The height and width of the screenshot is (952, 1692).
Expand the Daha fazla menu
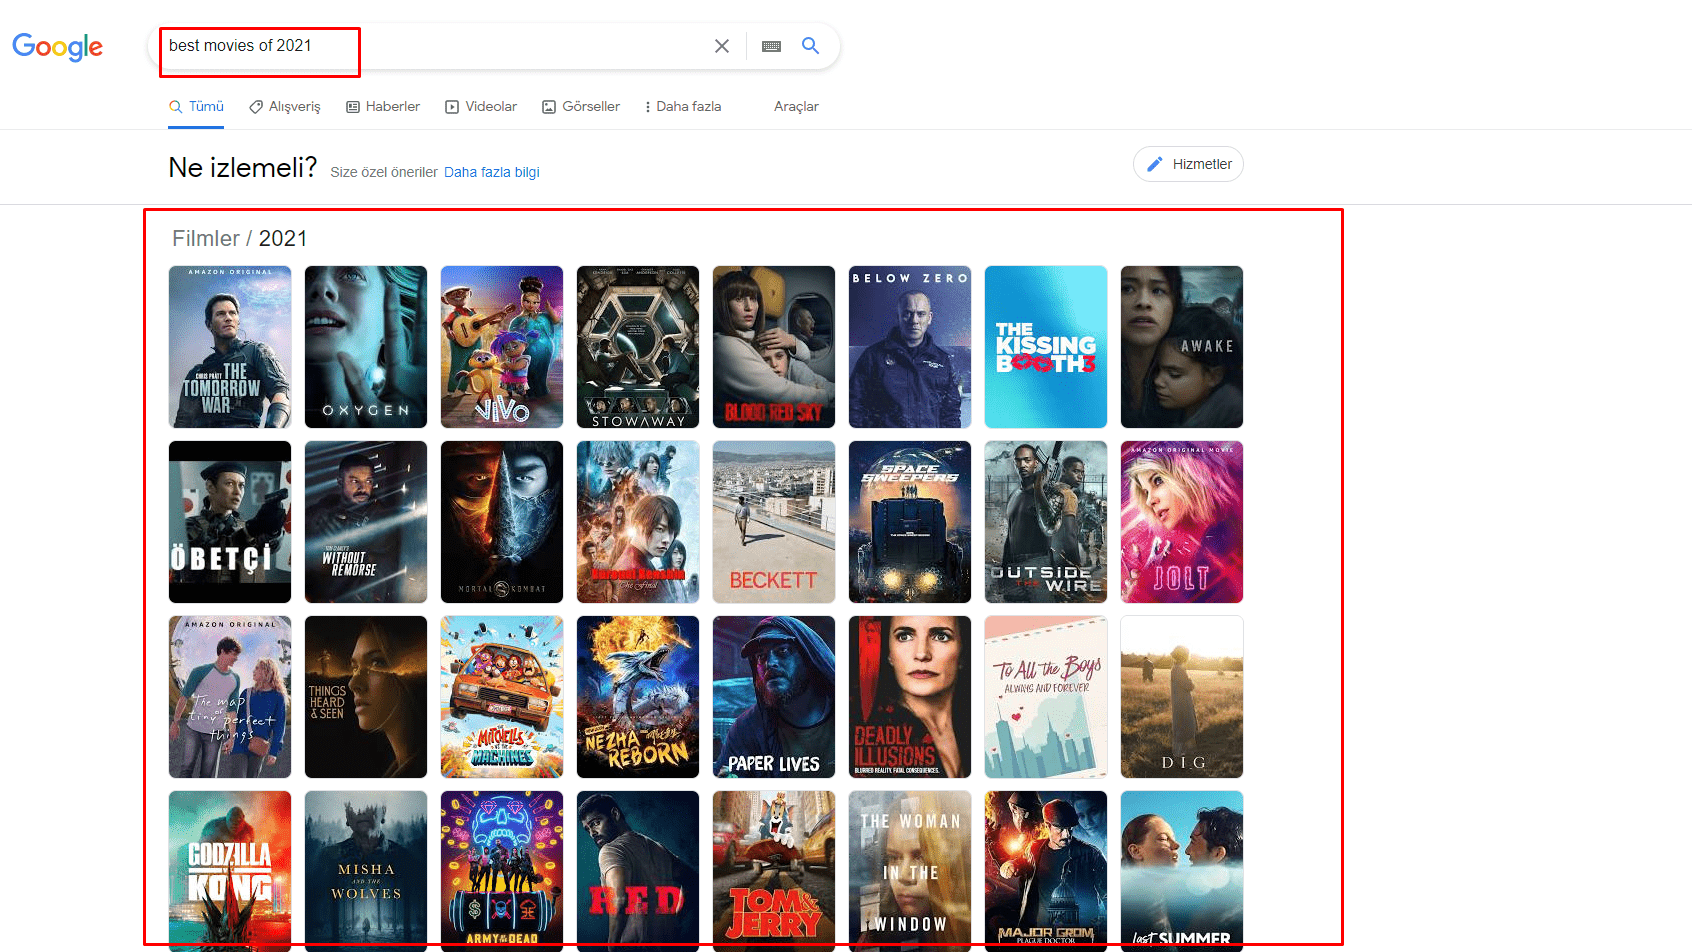pyautogui.click(x=683, y=107)
